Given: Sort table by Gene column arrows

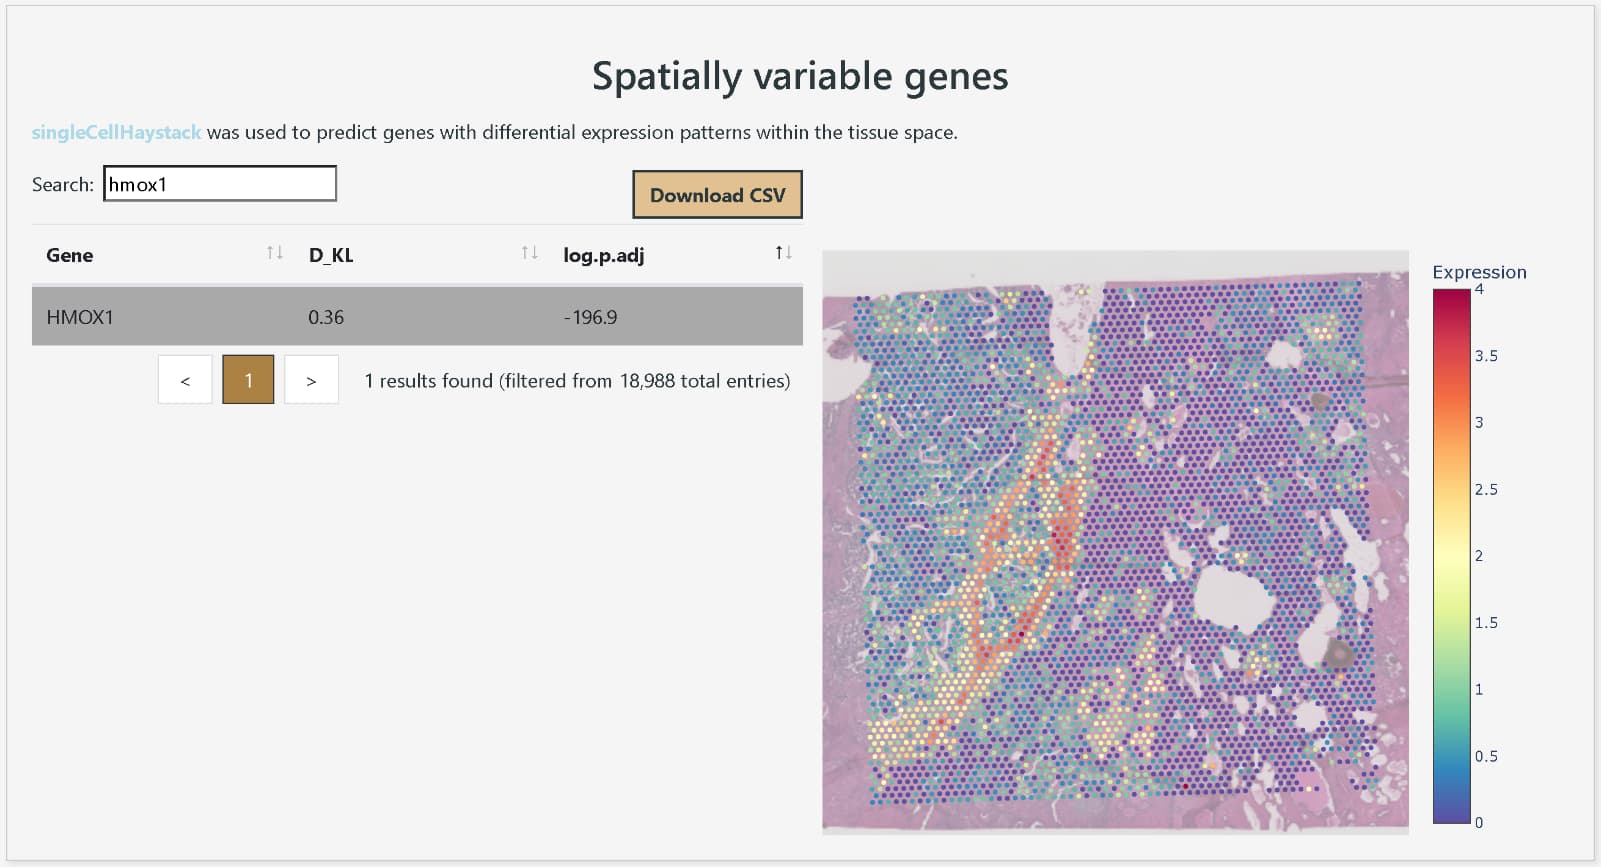Looking at the screenshot, I should pos(275,253).
